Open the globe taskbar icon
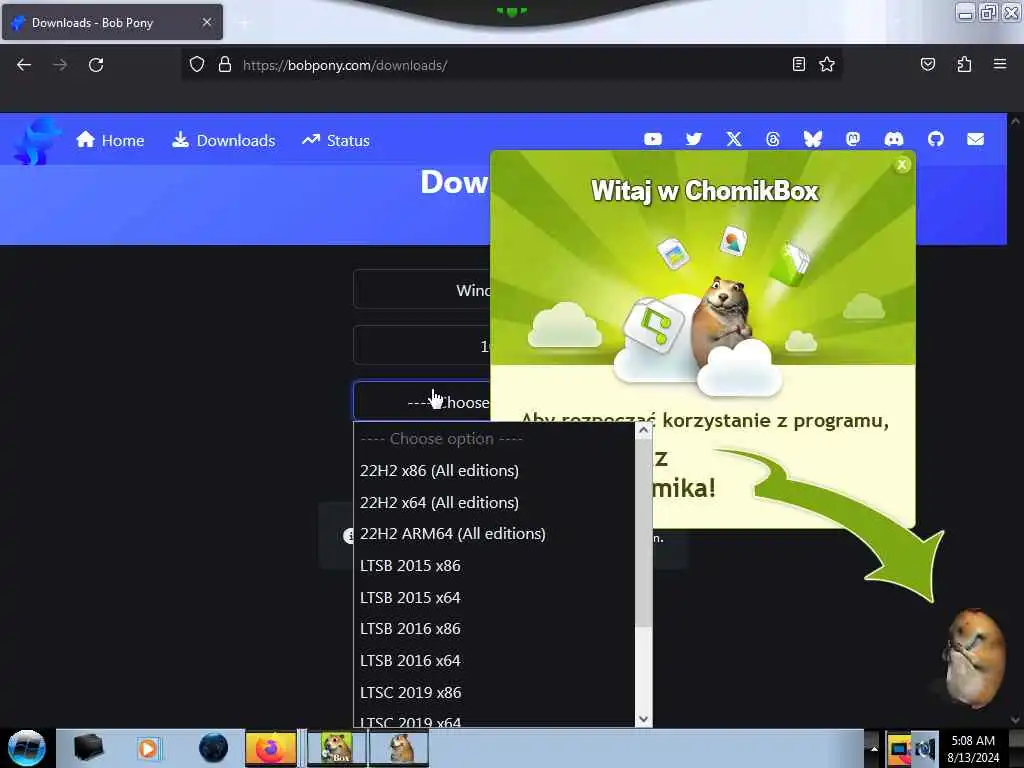The height and width of the screenshot is (768, 1024). tap(213, 748)
